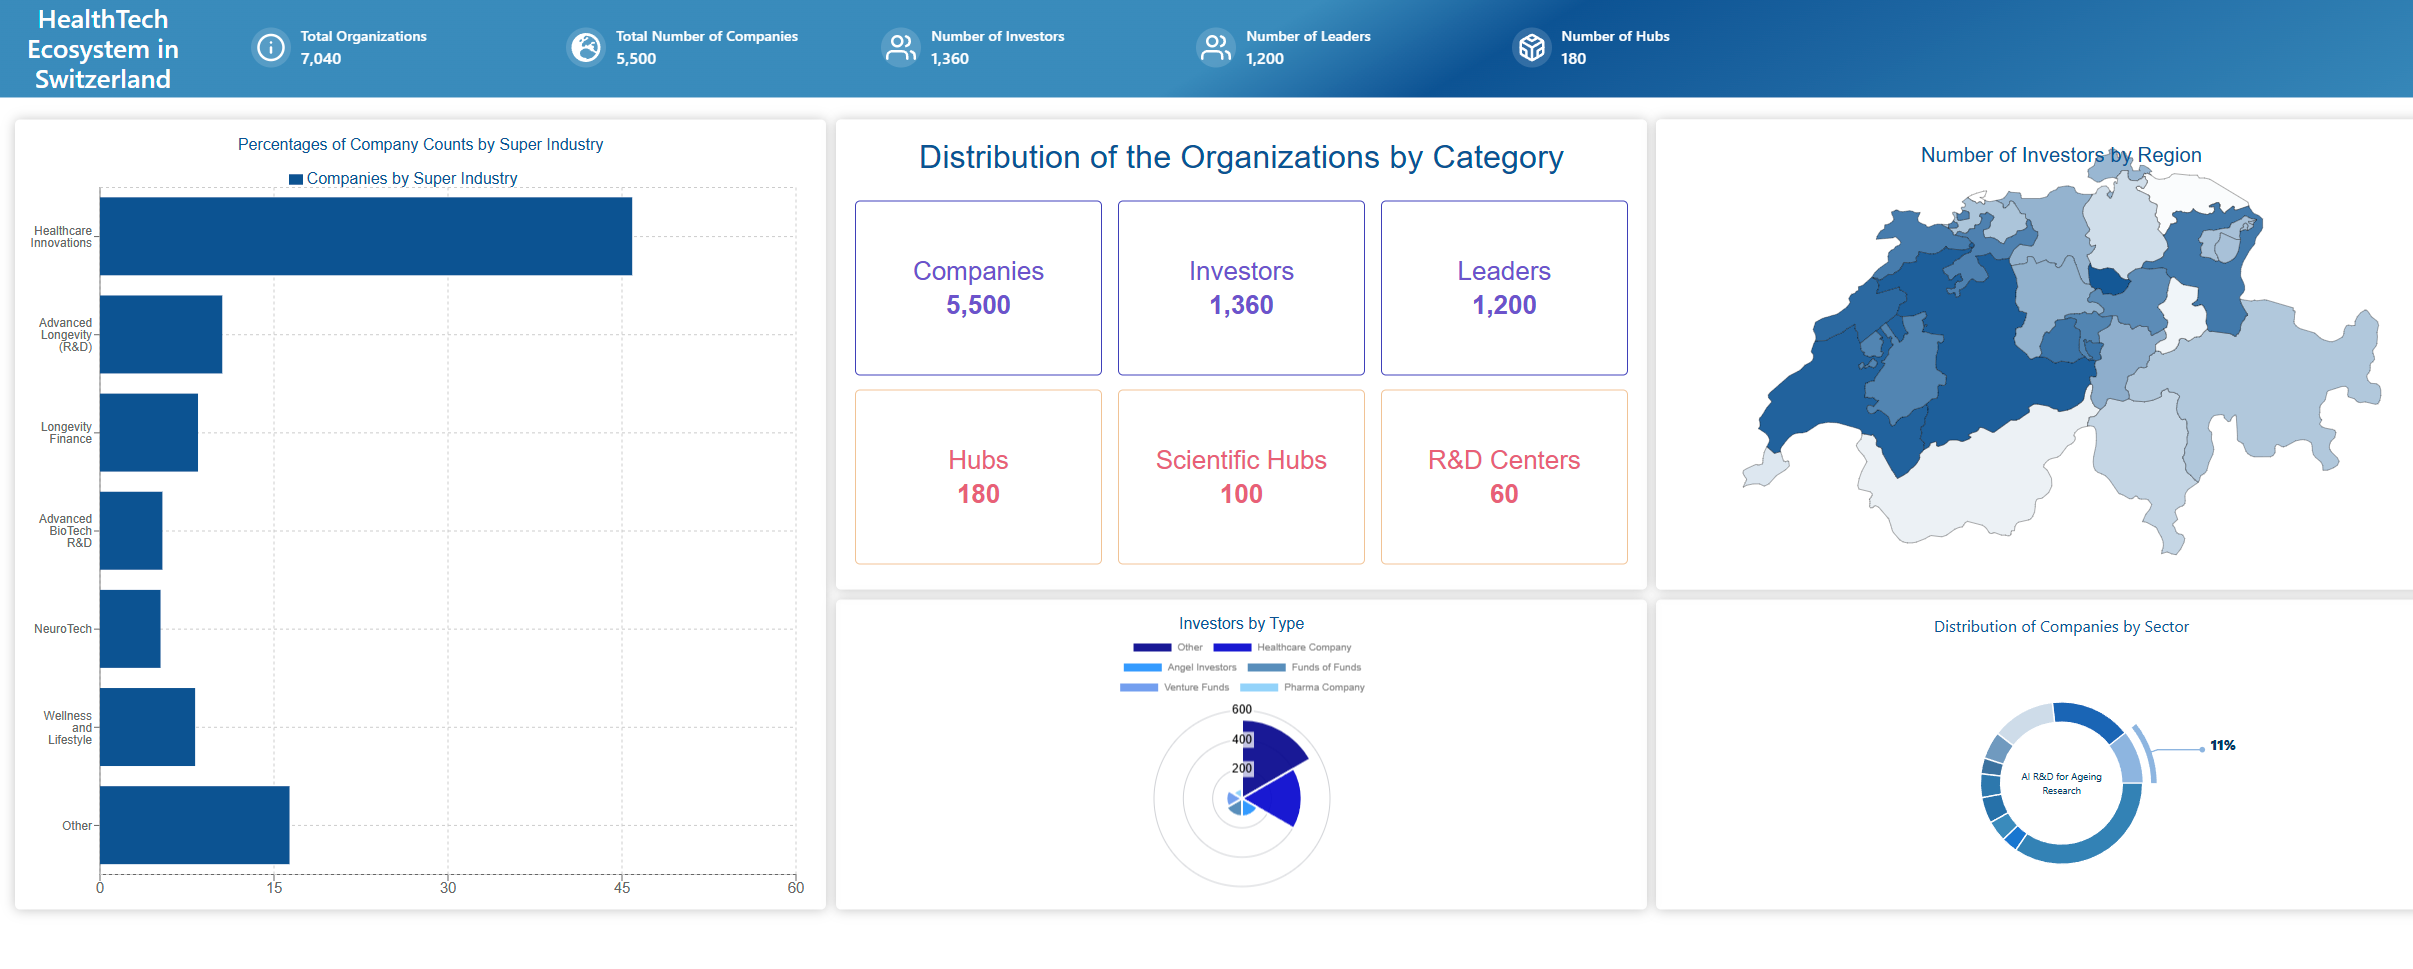Open the Investors 1,360 category card
Image resolution: width=2413 pixels, height=969 pixels.
click(1241, 288)
